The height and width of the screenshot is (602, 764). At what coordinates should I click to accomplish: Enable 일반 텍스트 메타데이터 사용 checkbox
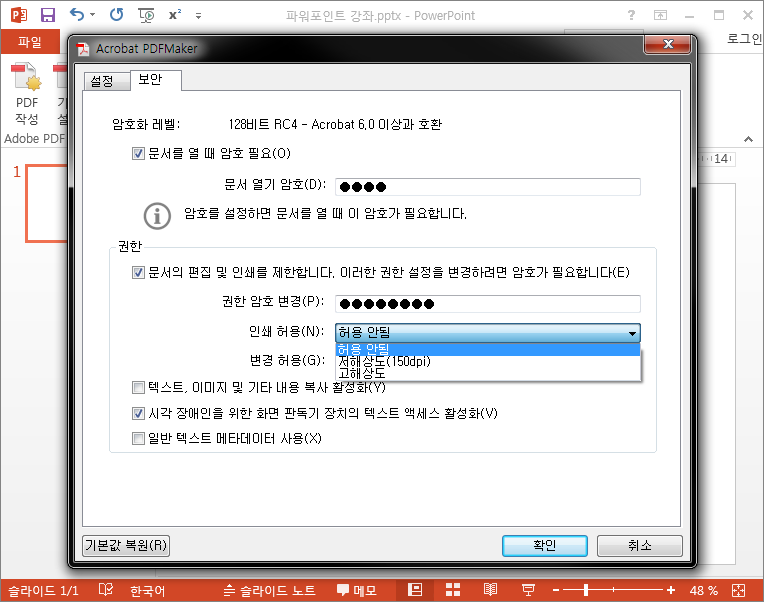coord(138,439)
